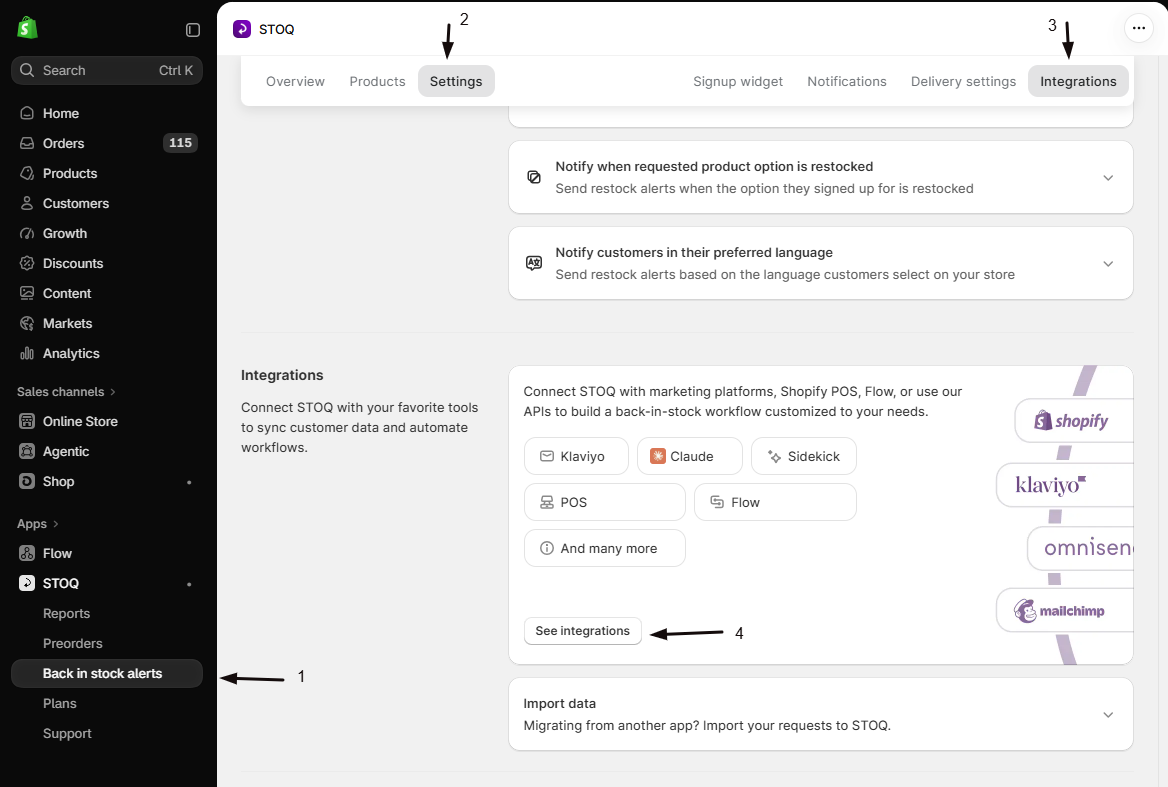Click the 115 orders count badge

pos(180,143)
